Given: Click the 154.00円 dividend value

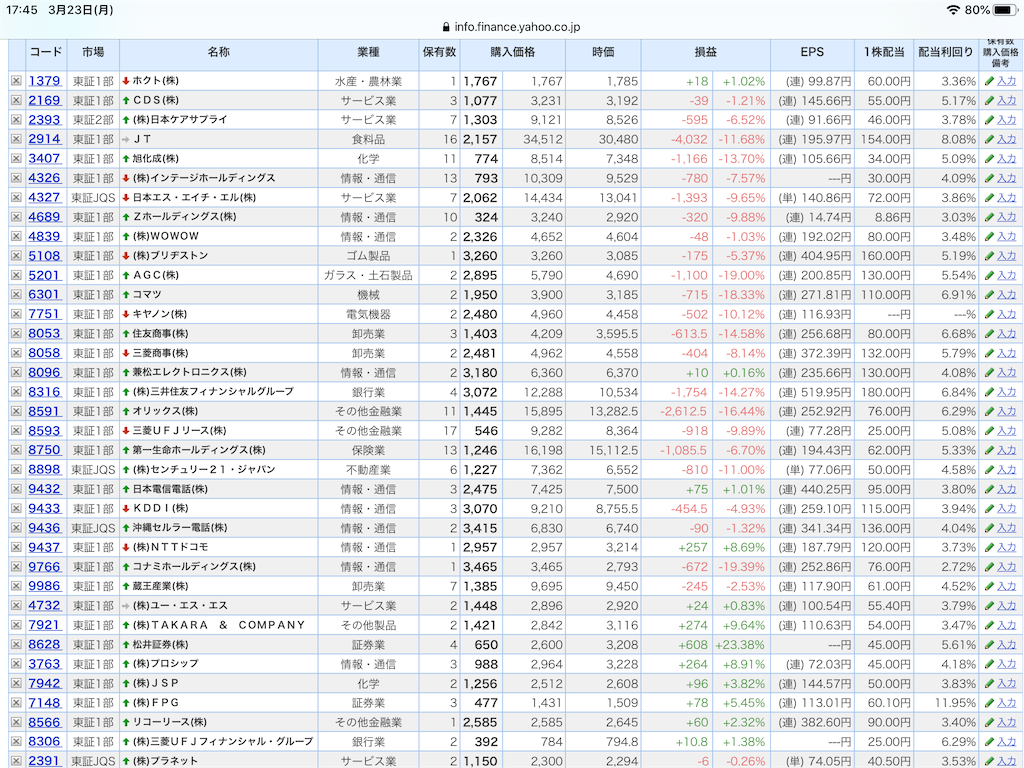Looking at the screenshot, I should pyautogui.click(x=885, y=139).
